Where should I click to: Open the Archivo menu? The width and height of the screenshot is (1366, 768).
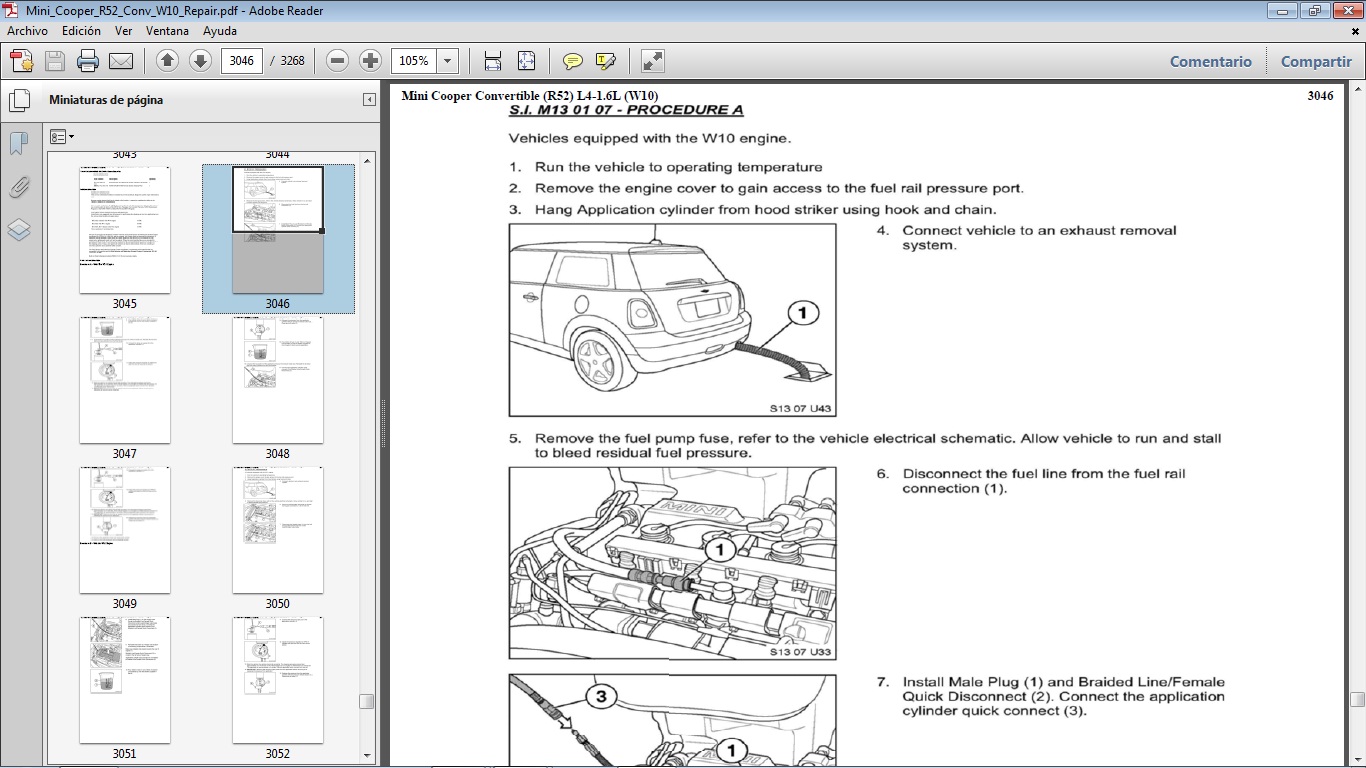click(x=26, y=31)
